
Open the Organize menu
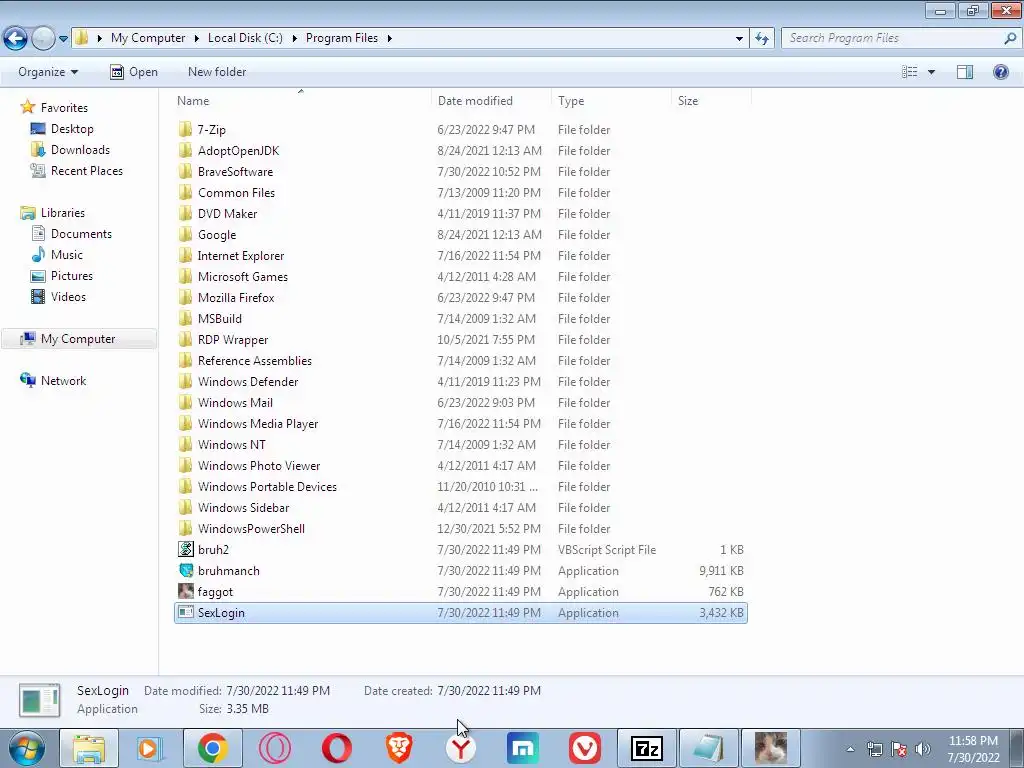tap(48, 72)
